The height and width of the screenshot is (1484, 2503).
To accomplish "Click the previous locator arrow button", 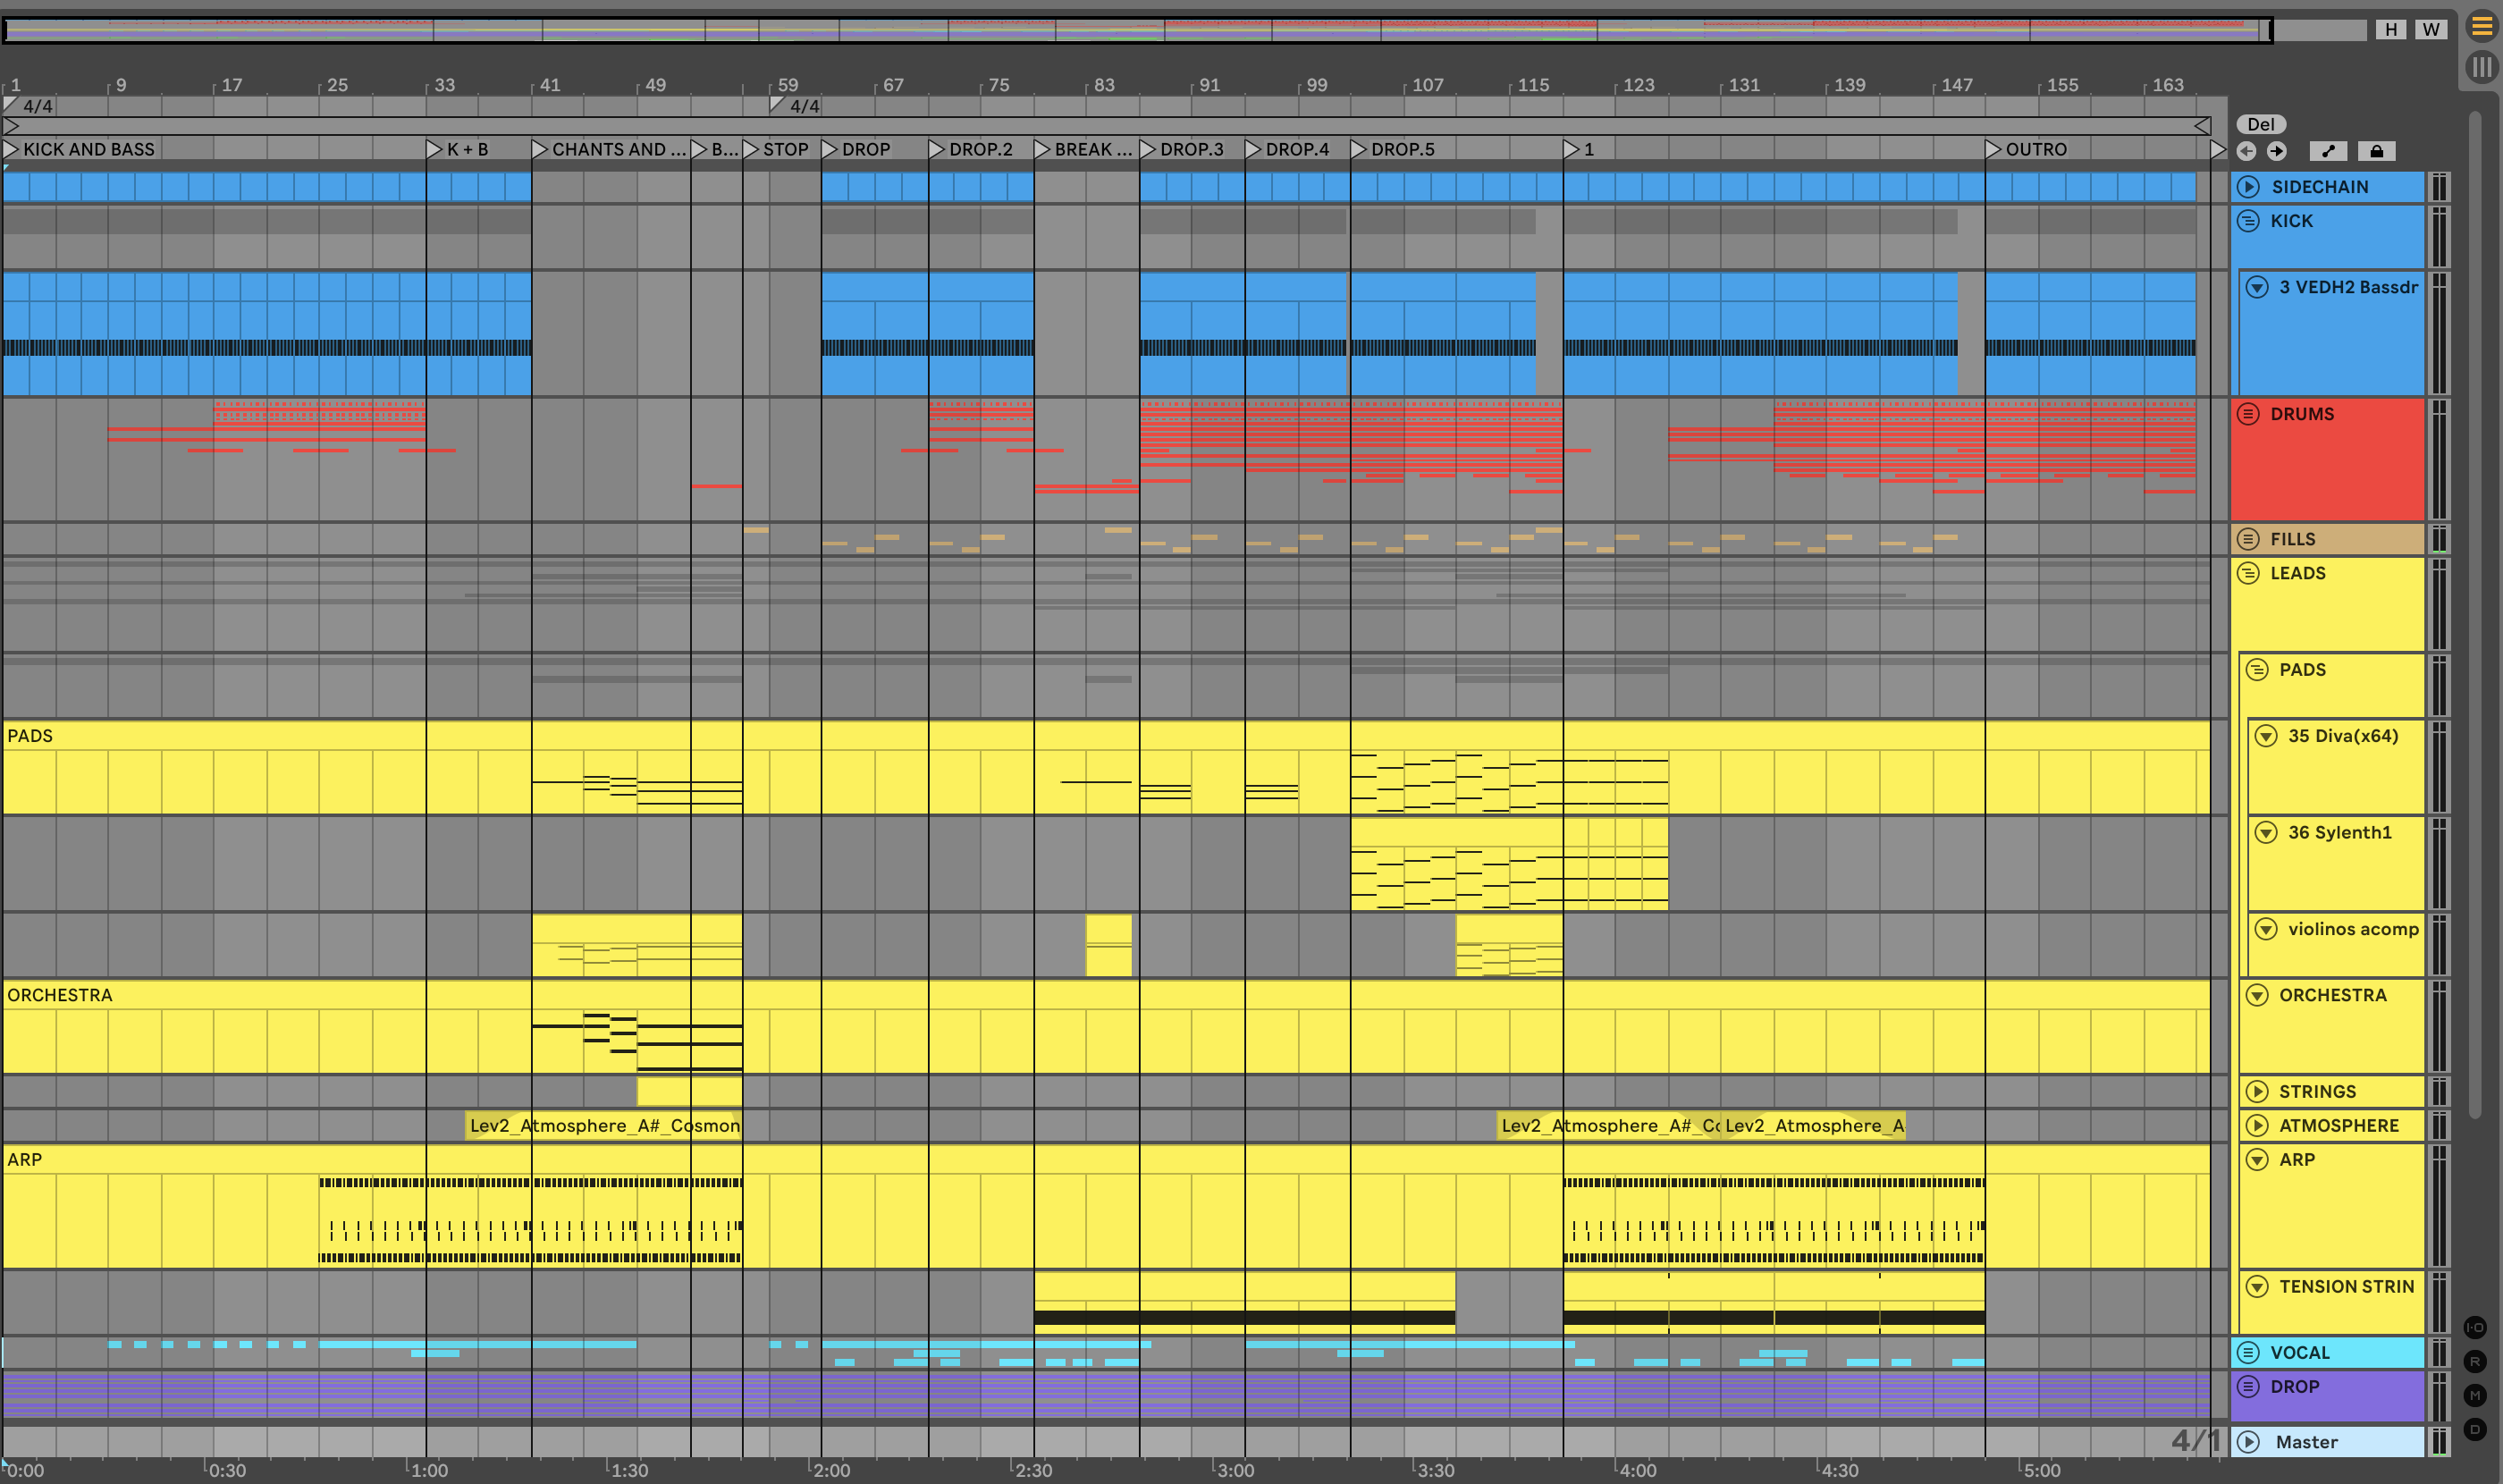I will coord(2247,151).
